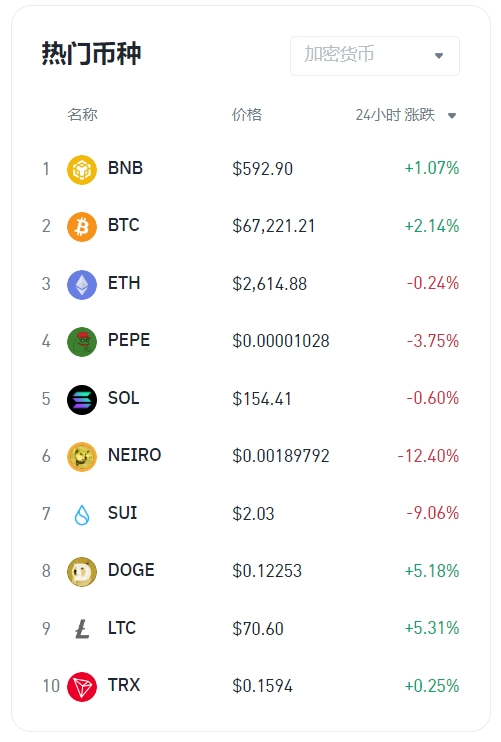
Task: Click the DOGE price $0.12253
Action: tap(267, 571)
